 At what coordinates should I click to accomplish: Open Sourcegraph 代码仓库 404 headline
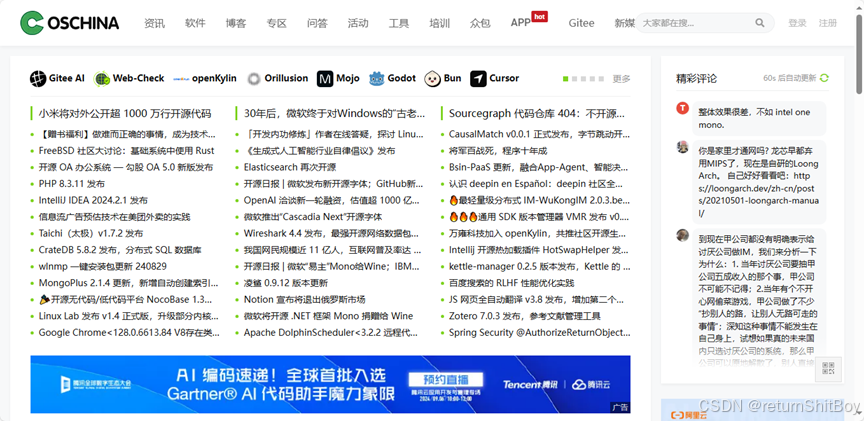click(537, 114)
